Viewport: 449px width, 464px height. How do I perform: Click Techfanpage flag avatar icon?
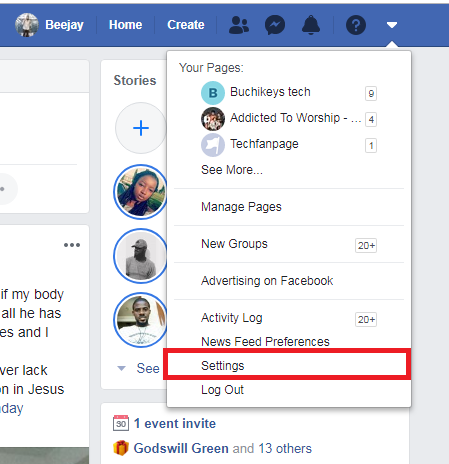tap(213, 145)
